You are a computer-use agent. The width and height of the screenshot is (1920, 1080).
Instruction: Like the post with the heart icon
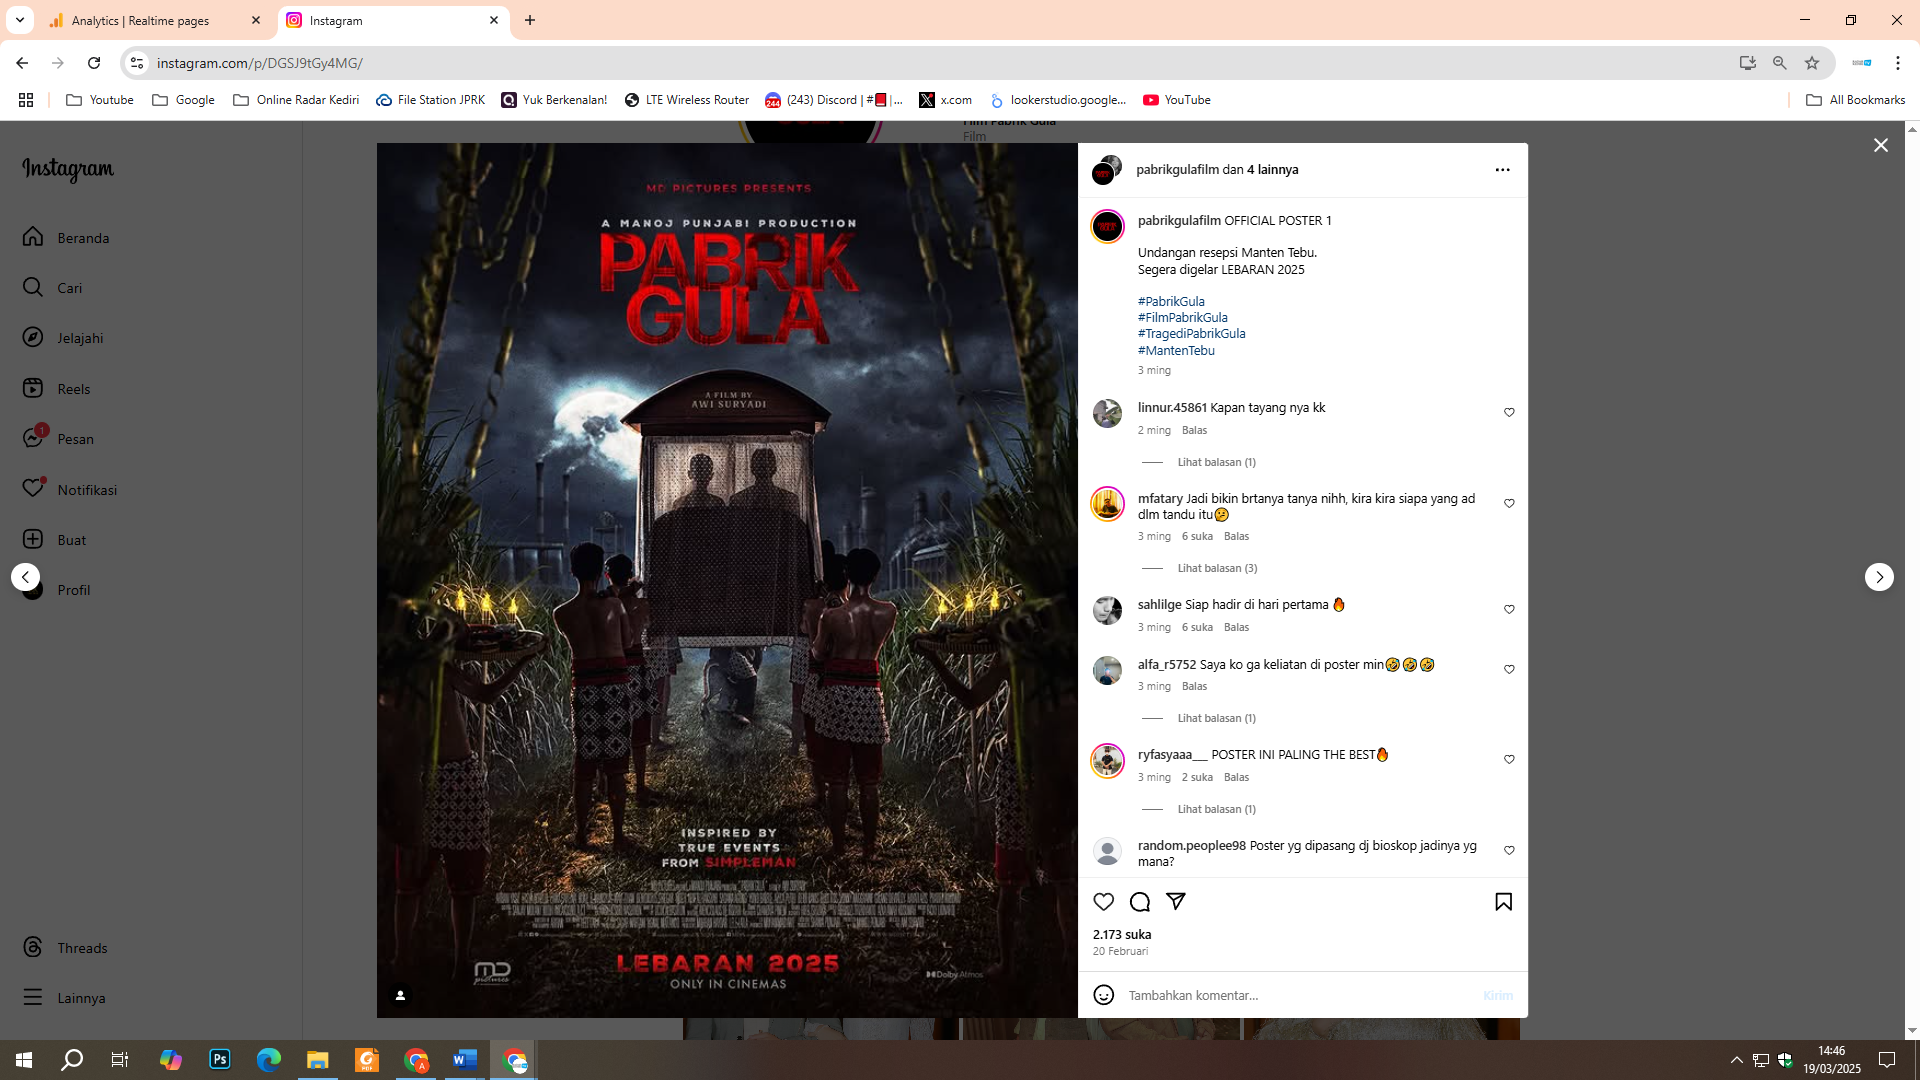click(x=1104, y=902)
